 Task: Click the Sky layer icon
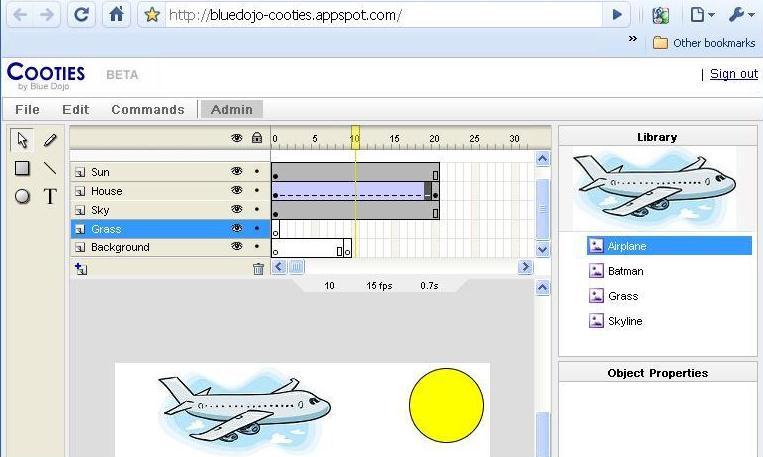tap(80, 210)
